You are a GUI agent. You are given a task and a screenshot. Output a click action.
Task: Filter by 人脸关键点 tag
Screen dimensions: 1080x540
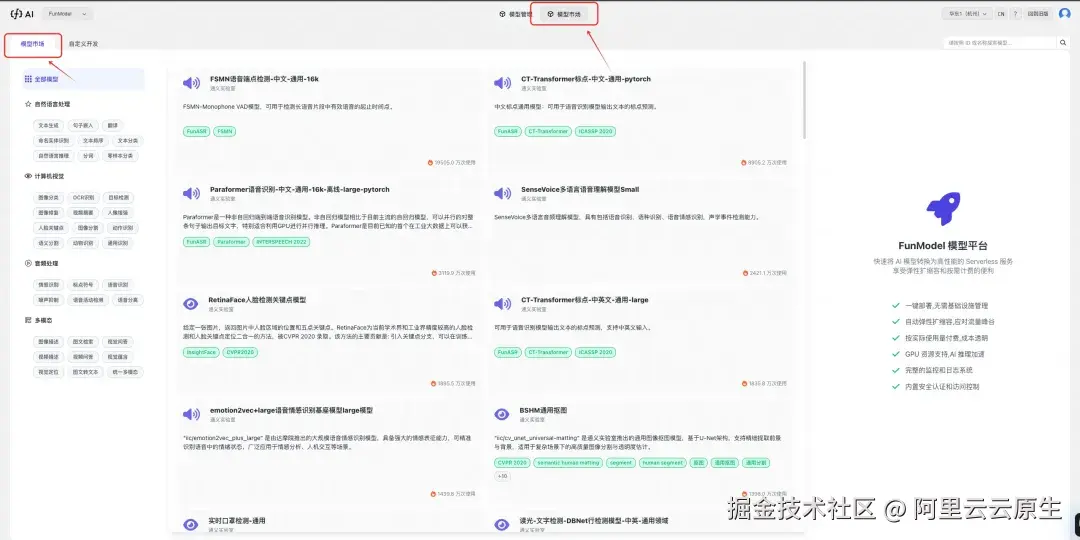tap(50, 227)
